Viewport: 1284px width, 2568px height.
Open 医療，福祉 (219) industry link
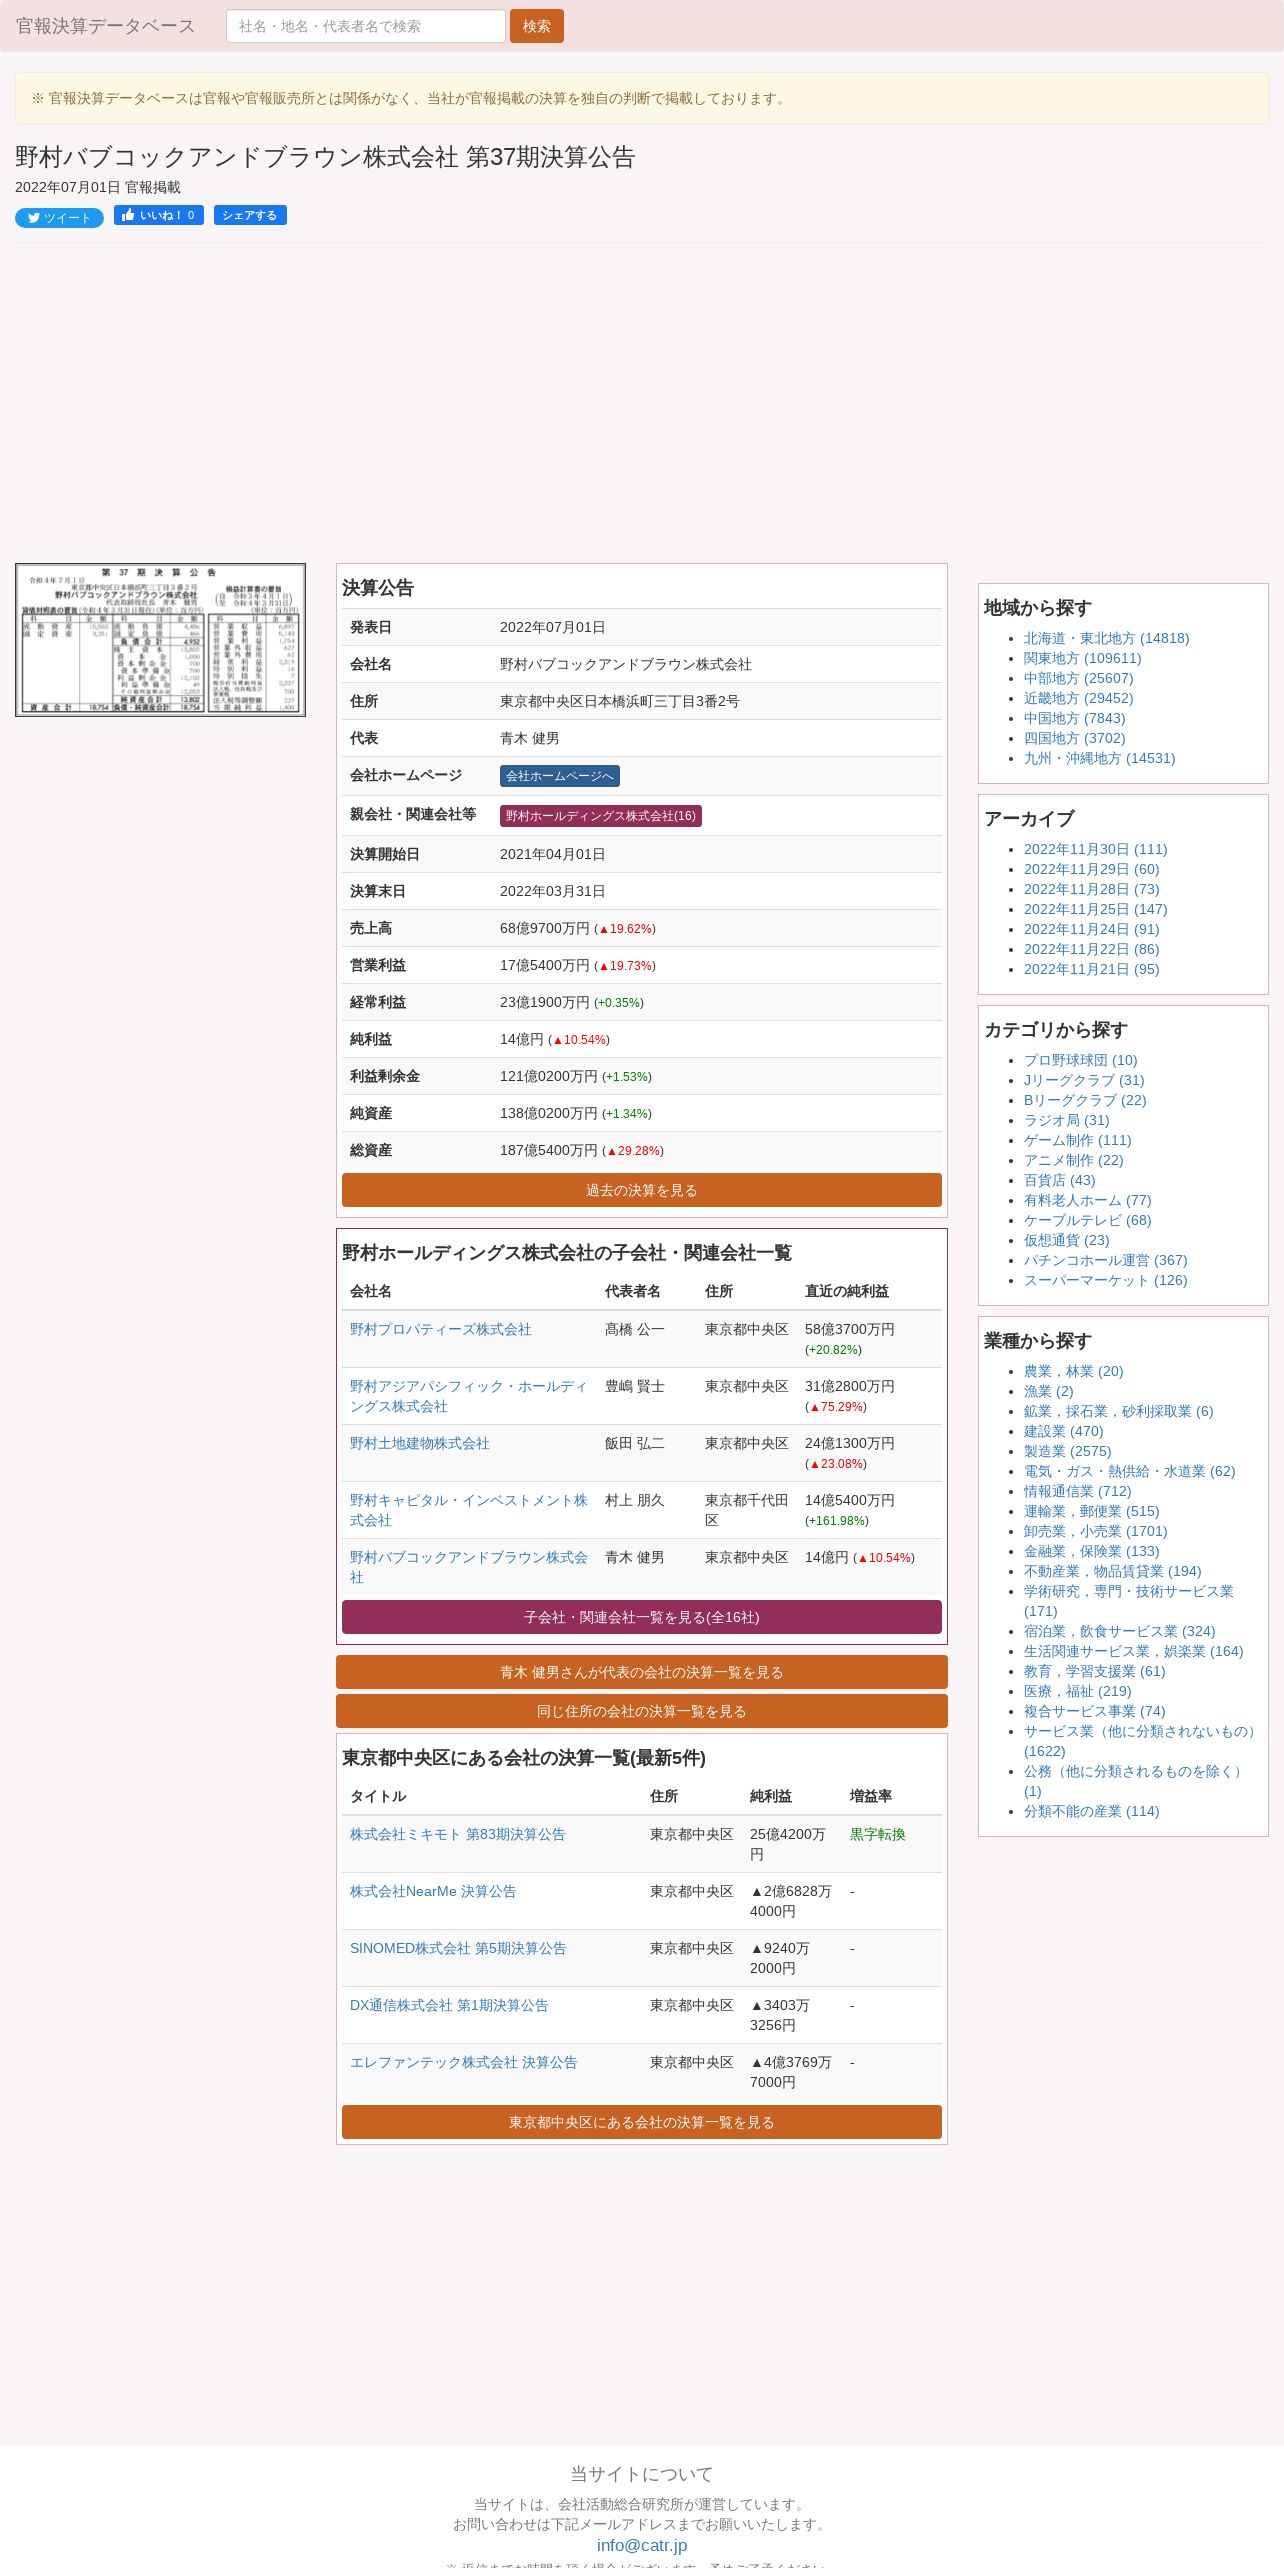pyautogui.click(x=1077, y=1691)
